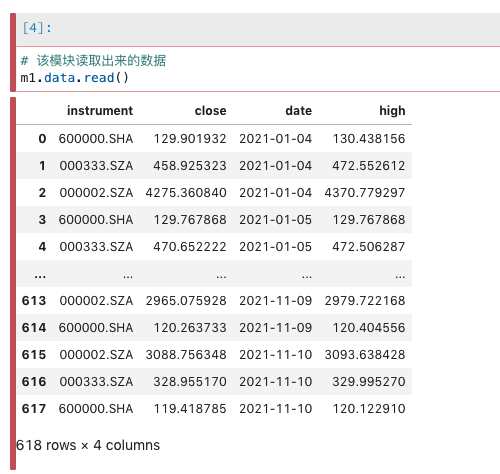The width and height of the screenshot is (500, 474).
Task: Click close value 120.263733
Action: click(x=190, y=328)
